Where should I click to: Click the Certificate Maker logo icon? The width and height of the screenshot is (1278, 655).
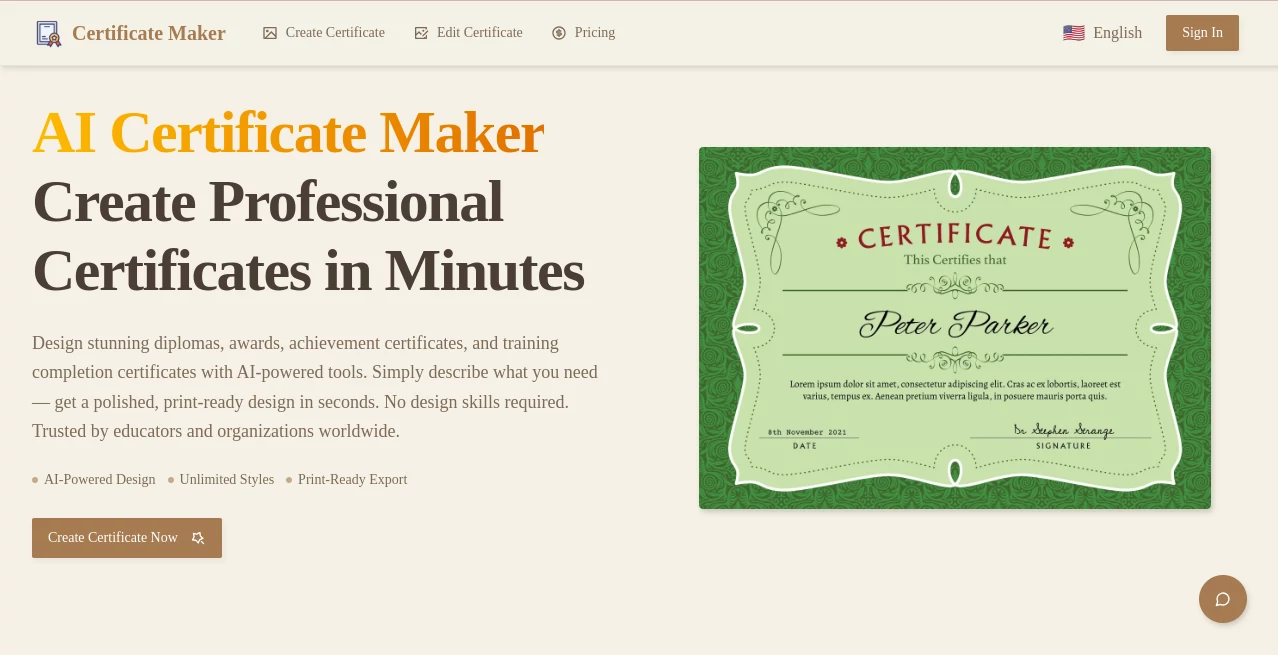48,33
